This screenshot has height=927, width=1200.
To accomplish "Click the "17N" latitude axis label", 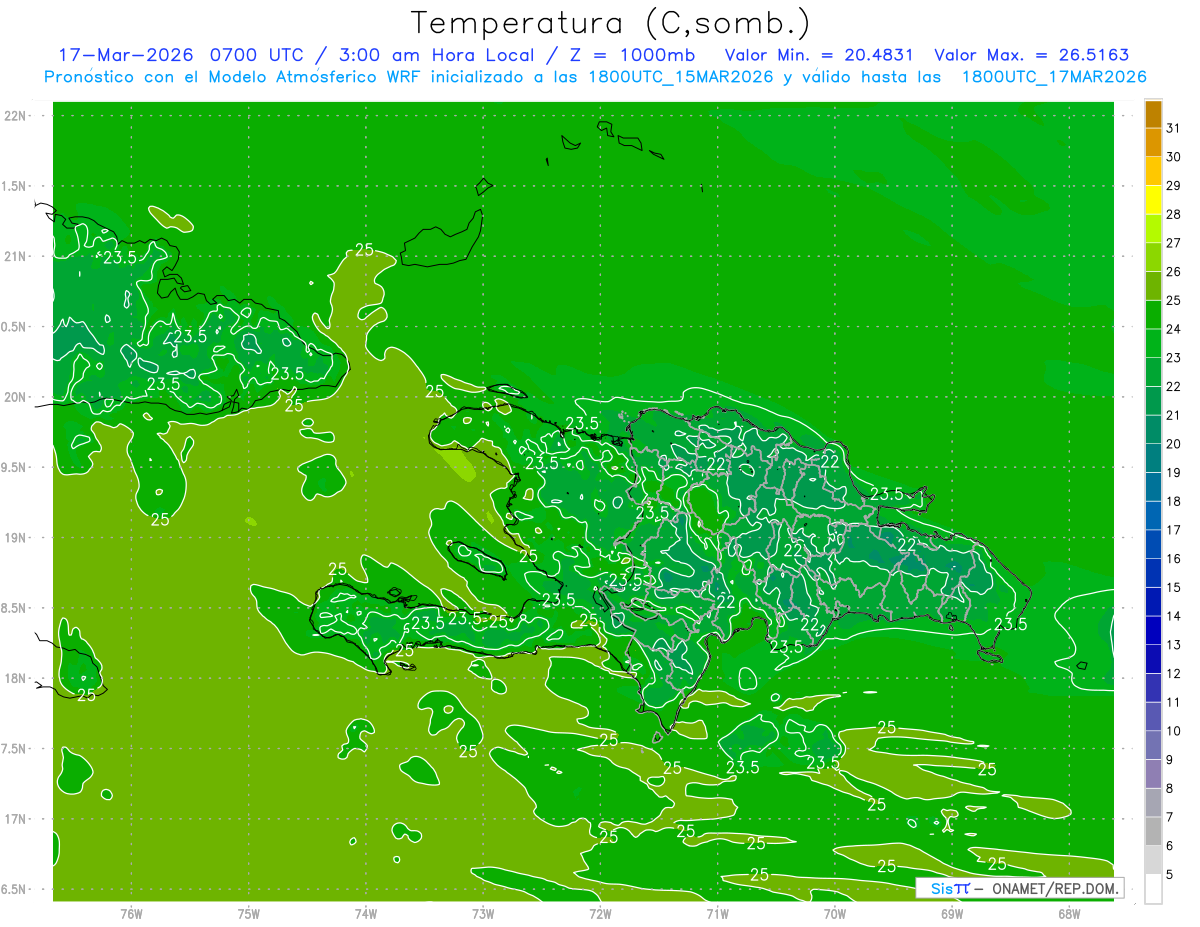I will (x=16, y=819).
